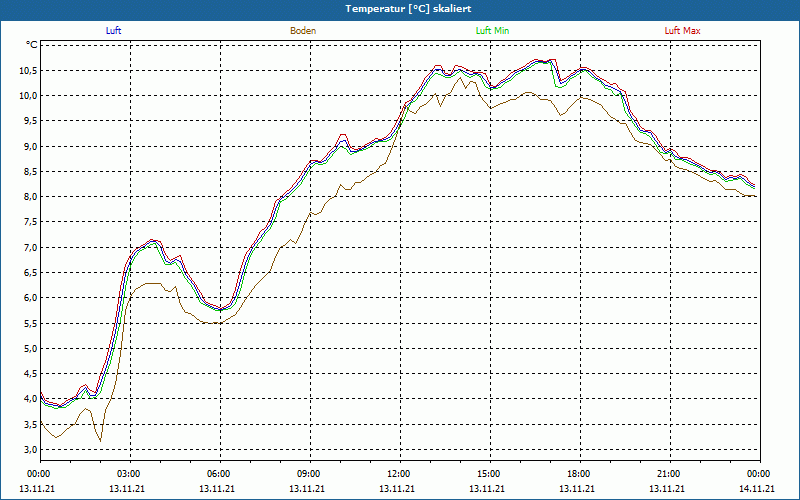Click the chart title Temperatur [°C] skaliert

408,9
